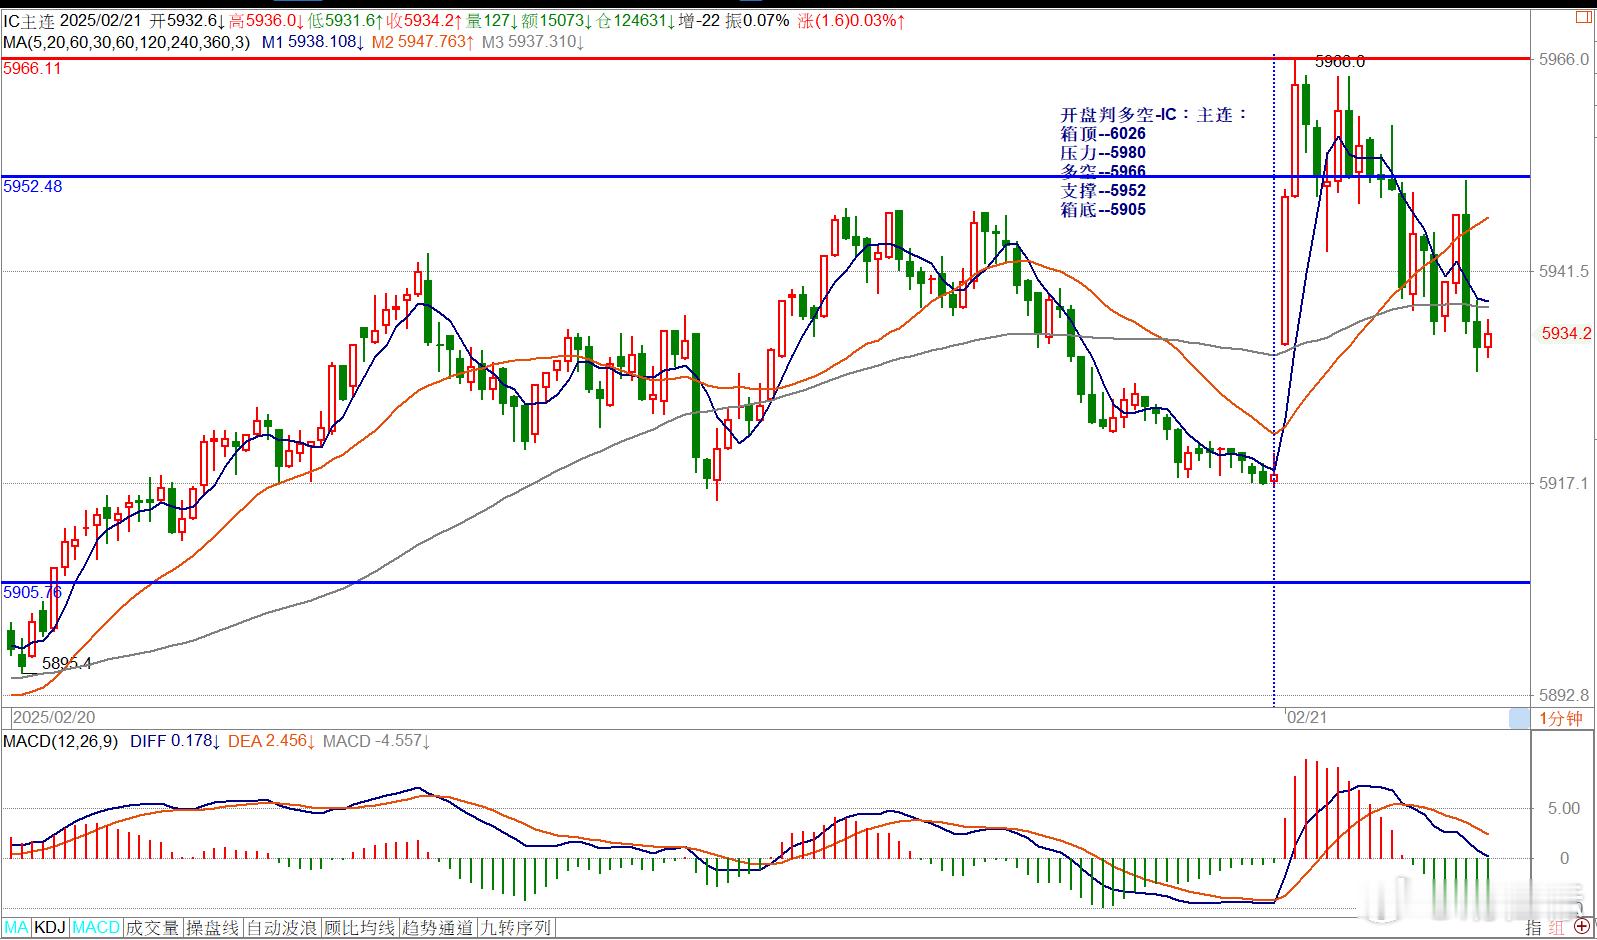Click the MA(5,20,60,30,60,120,240,360,3) parameters label
The image size is (1597, 940).
[x=127, y=42]
